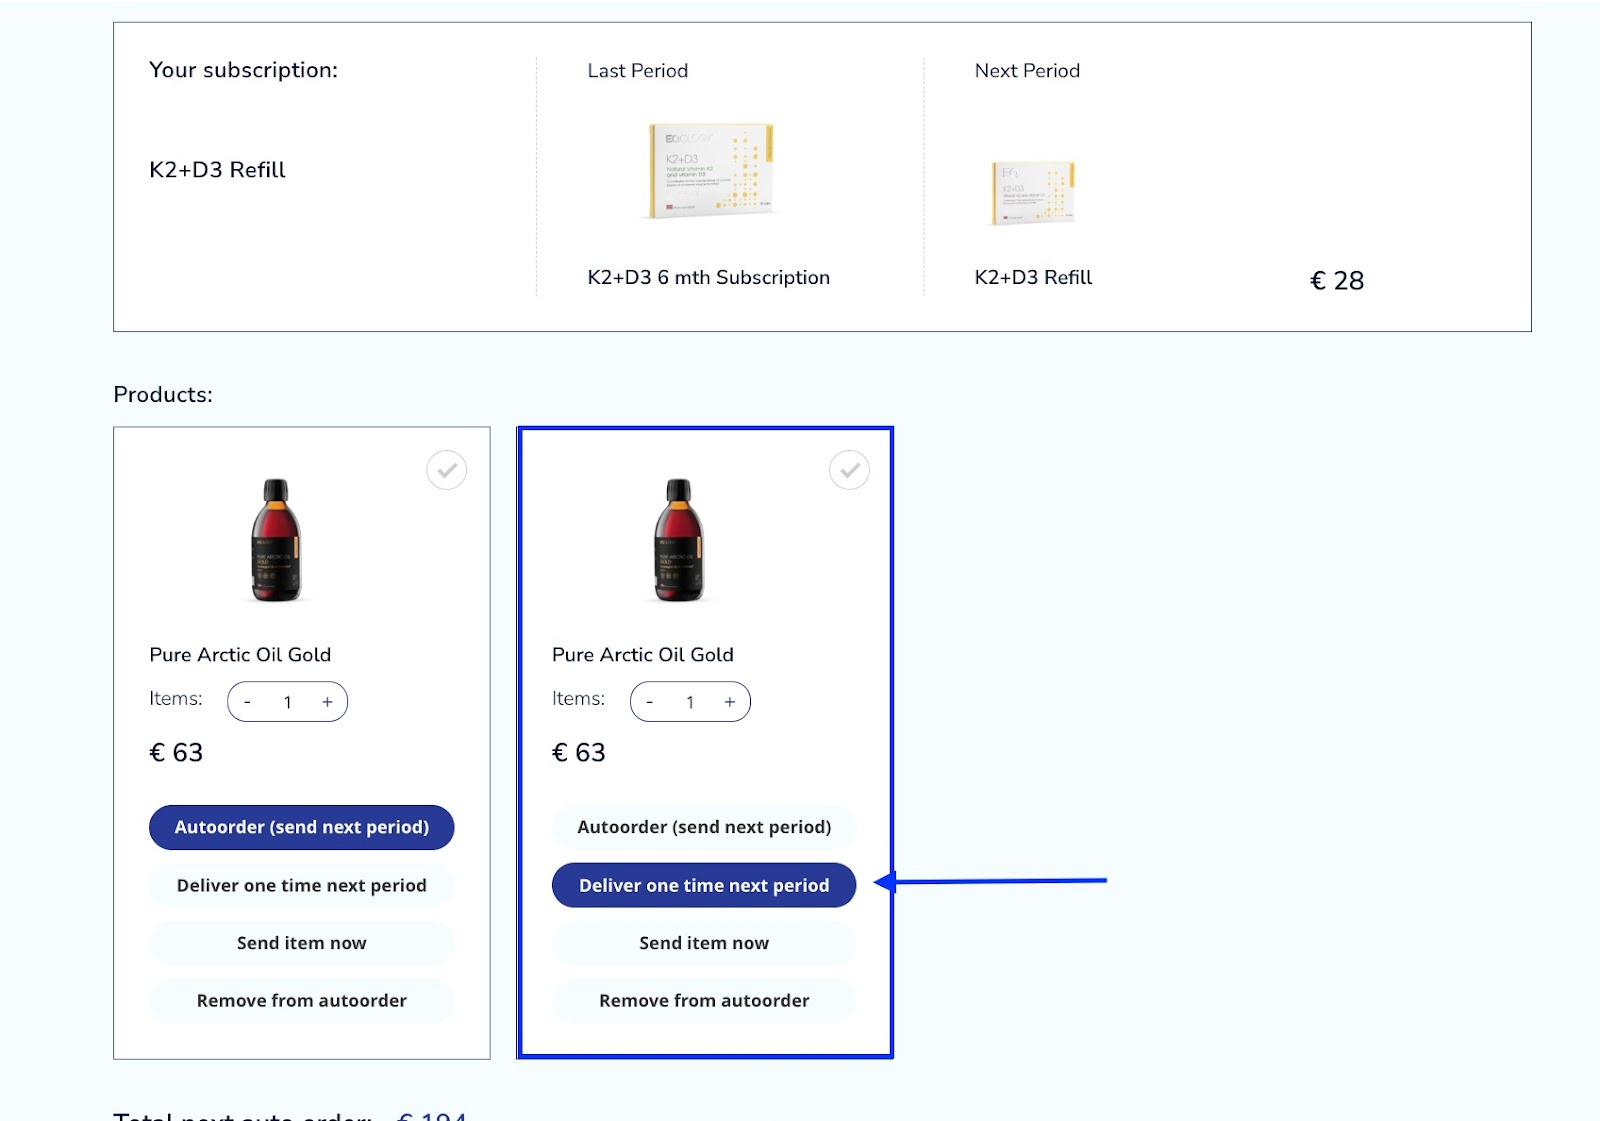Click the Products: heading
Image resolution: width=1600 pixels, height=1121 pixels.
click(163, 394)
